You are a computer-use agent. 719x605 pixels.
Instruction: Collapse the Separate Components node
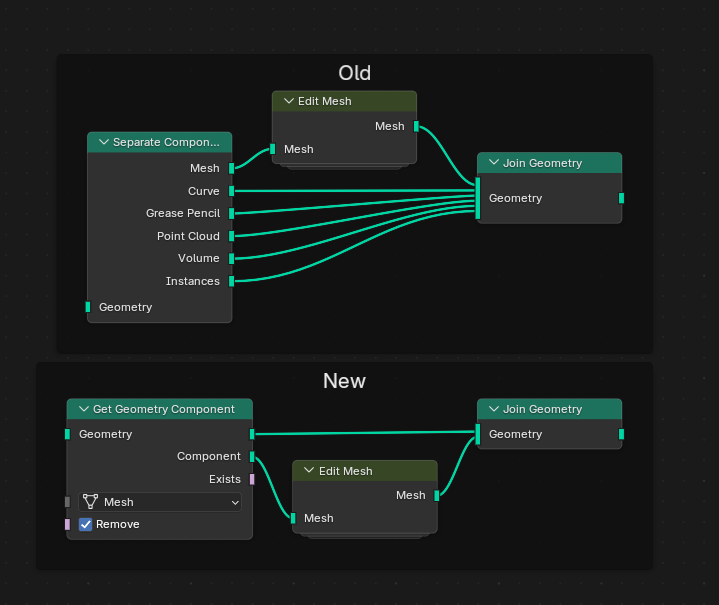click(x=104, y=142)
